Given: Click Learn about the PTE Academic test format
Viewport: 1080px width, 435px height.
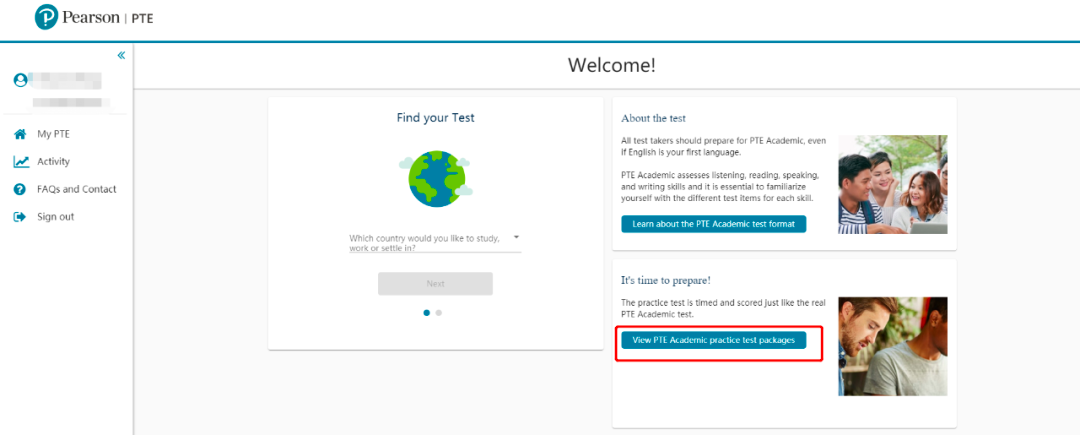Looking at the screenshot, I should 713,224.
